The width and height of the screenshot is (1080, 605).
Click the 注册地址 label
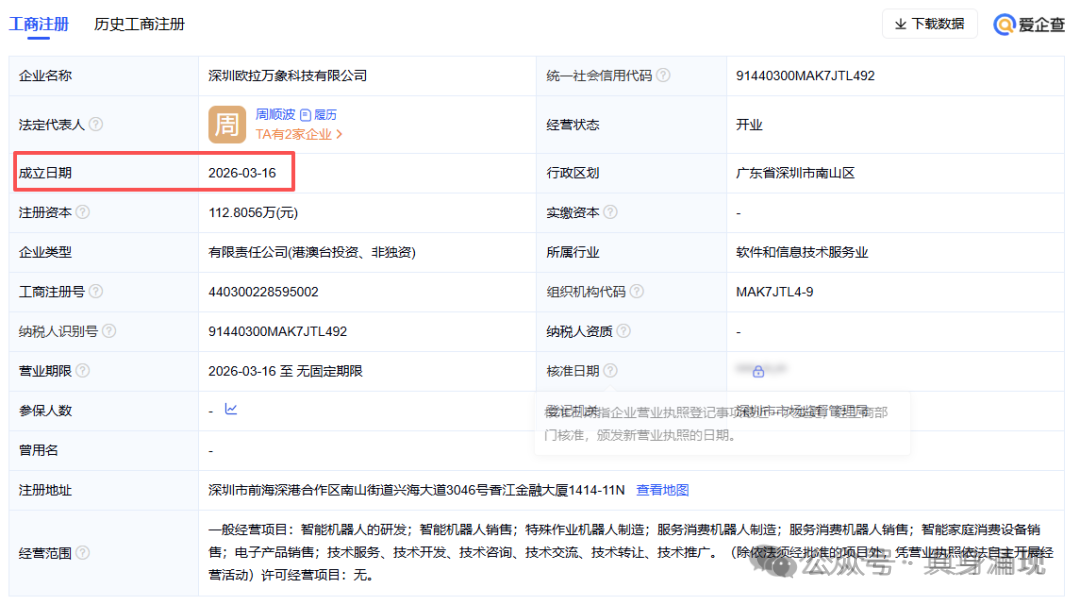pos(45,490)
